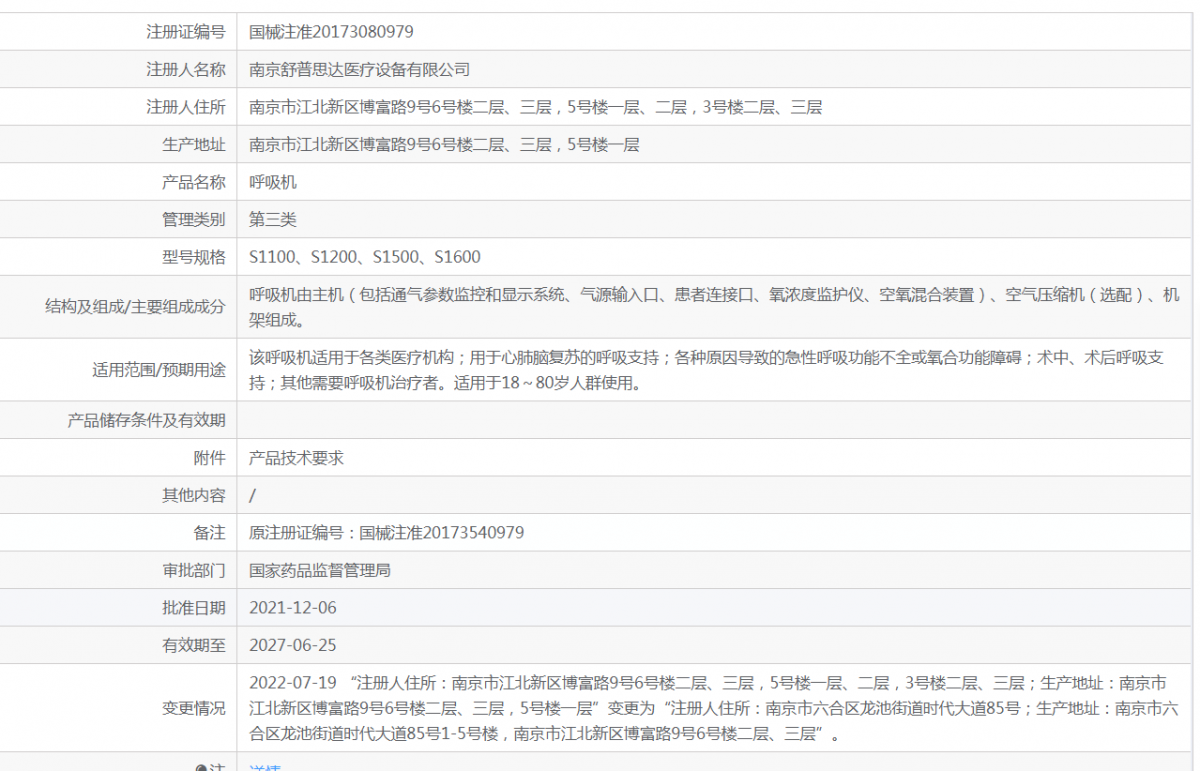Click the 适用范围/预期用途 label
Viewport: 1200px width, 771px height.
tap(159, 370)
